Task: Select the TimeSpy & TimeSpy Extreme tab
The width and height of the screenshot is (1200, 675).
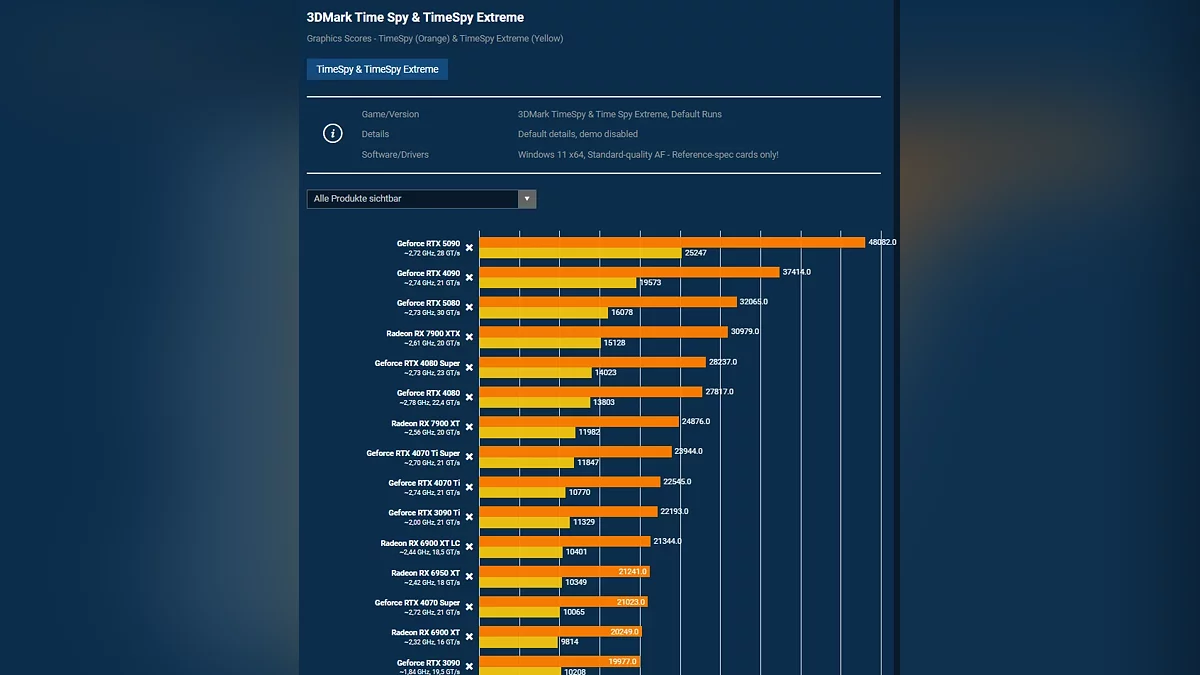Action: (377, 69)
